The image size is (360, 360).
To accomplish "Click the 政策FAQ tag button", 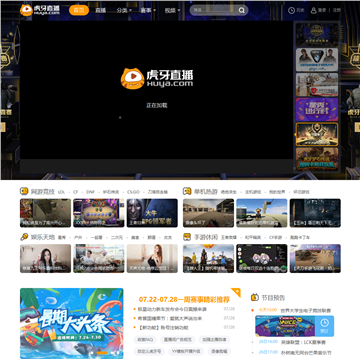I will pyautogui.click(x=145, y=340).
